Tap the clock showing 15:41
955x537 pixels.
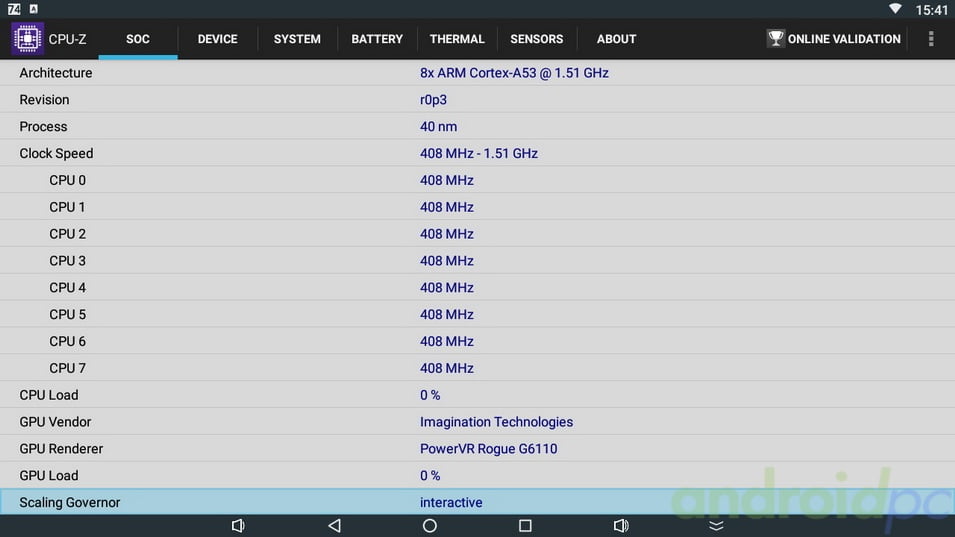(x=931, y=10)
